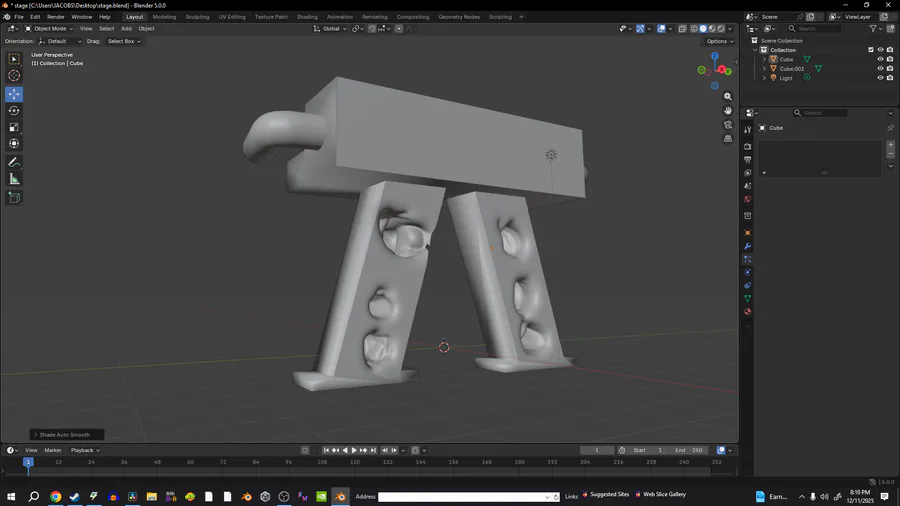Select the Measure tool
The width and height of the screenshot is (900, 506).
click(14, 180)
